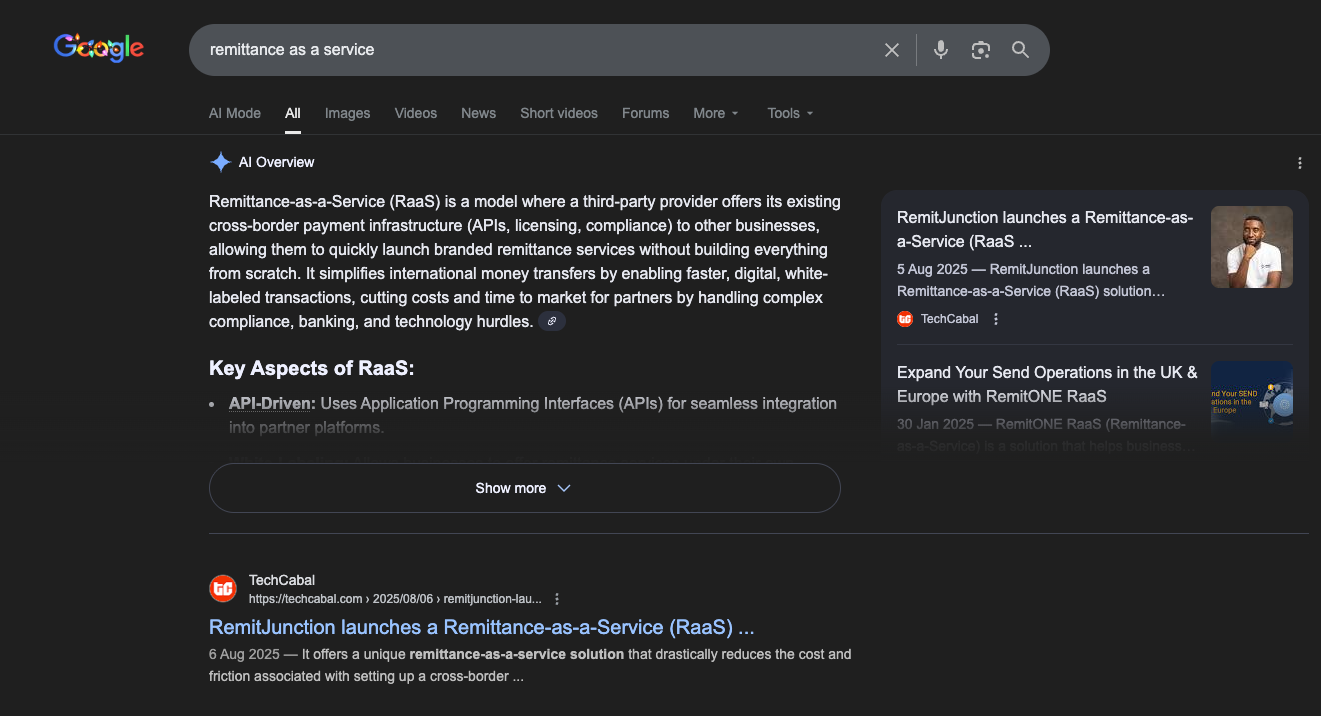Image resolution: width=1321 pixels, height=716 pixels.
Task: Open Search by image lens icon
Action: (980, 50)
